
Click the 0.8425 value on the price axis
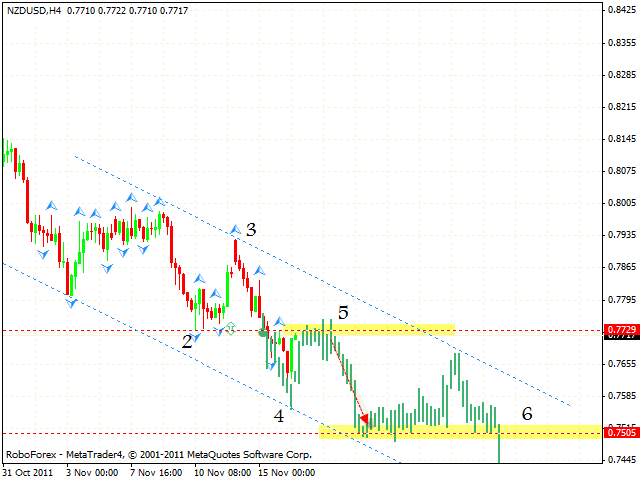[620, 11]
